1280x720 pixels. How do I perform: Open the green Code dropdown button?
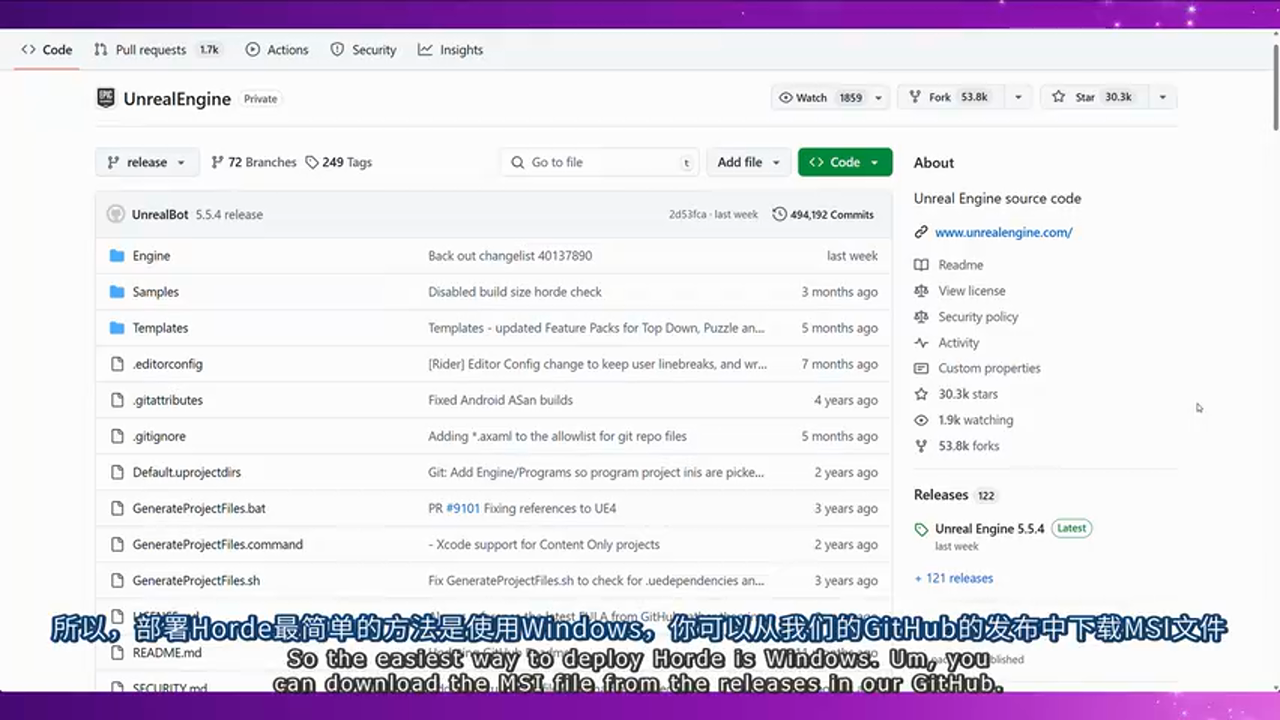tap(844, 162)
